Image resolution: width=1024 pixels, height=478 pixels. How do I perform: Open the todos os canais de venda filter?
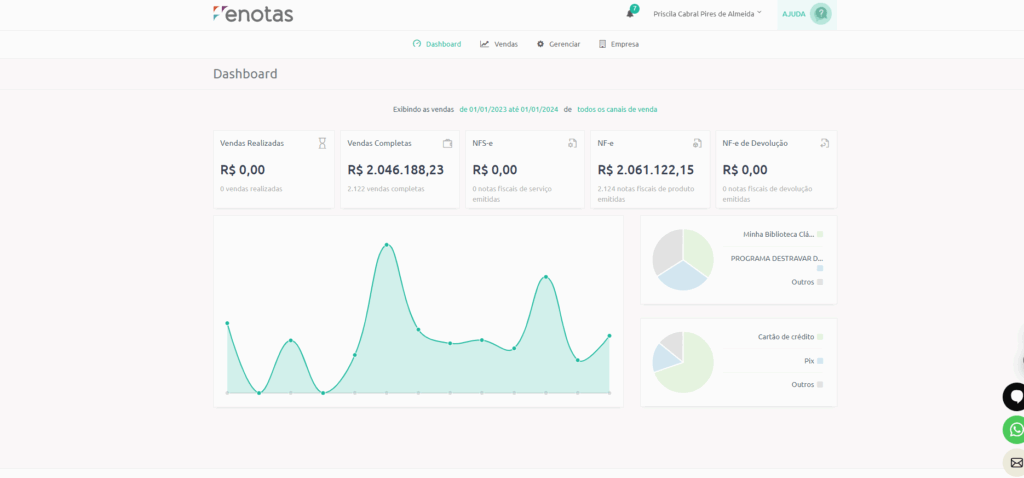point(617,110)
